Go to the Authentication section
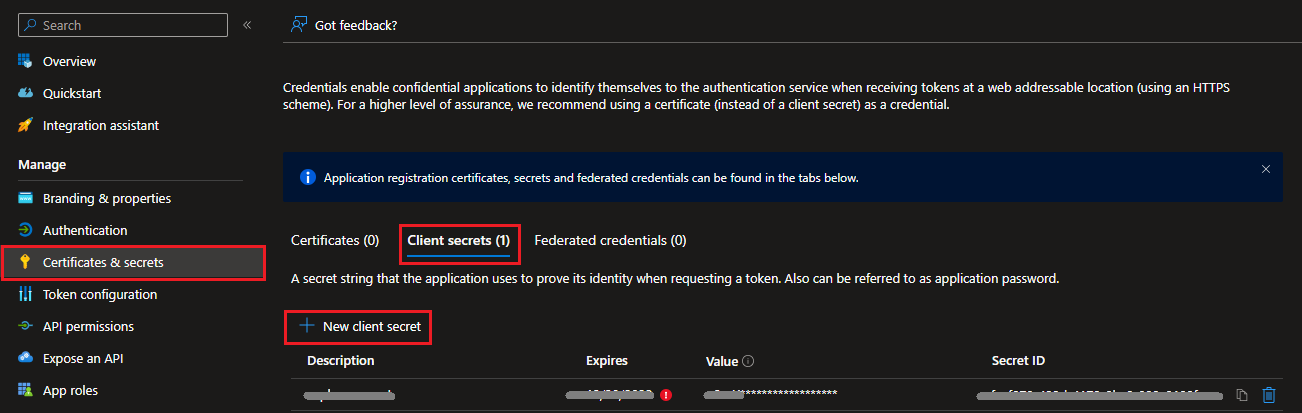1302x413 pixels. coord(85,230)
